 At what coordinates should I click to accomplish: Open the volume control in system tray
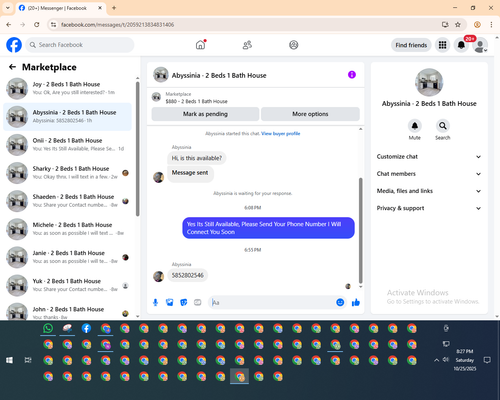pyautogui.click(x=446, y=360)
